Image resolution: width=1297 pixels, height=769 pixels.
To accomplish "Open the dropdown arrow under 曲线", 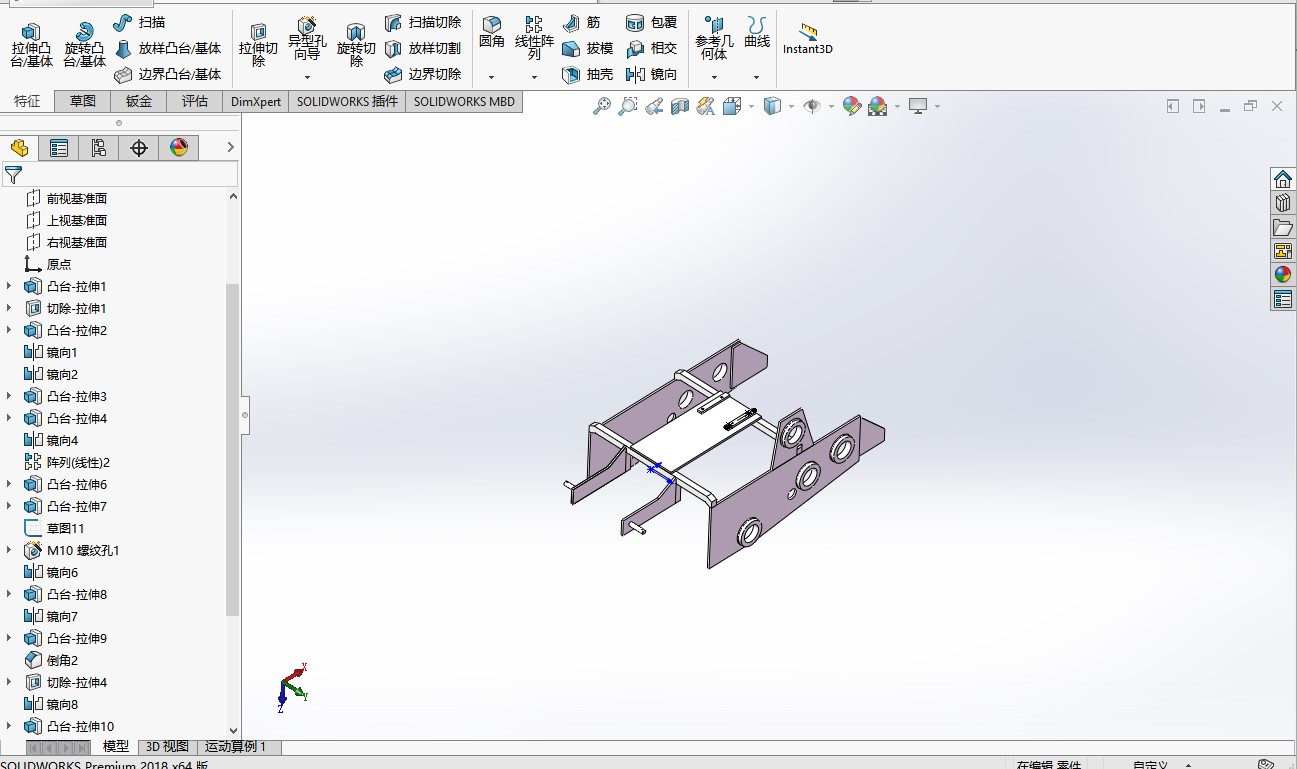I will (757, 77).
